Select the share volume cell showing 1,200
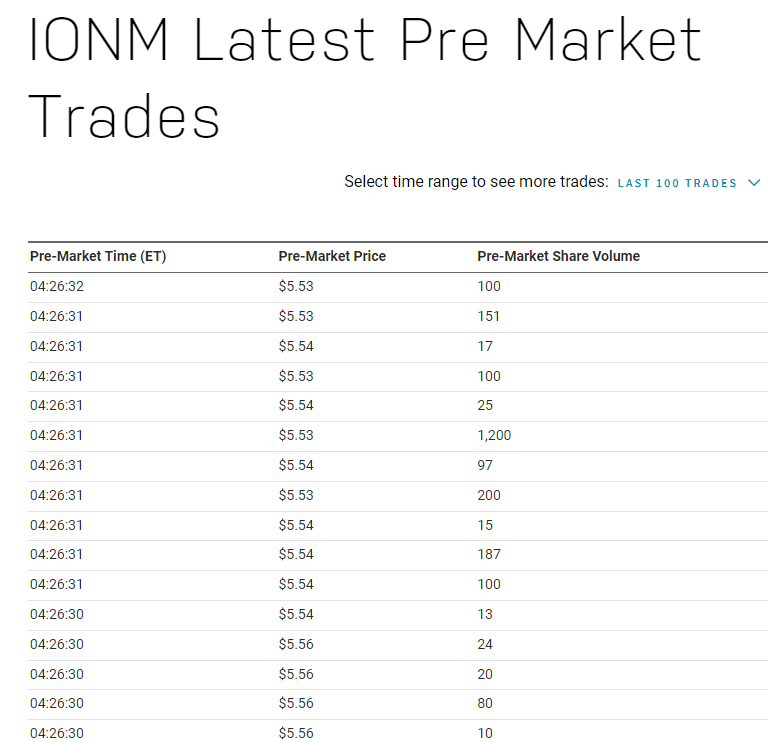This screenshot has height=742, width=783. tap(494, 436)
